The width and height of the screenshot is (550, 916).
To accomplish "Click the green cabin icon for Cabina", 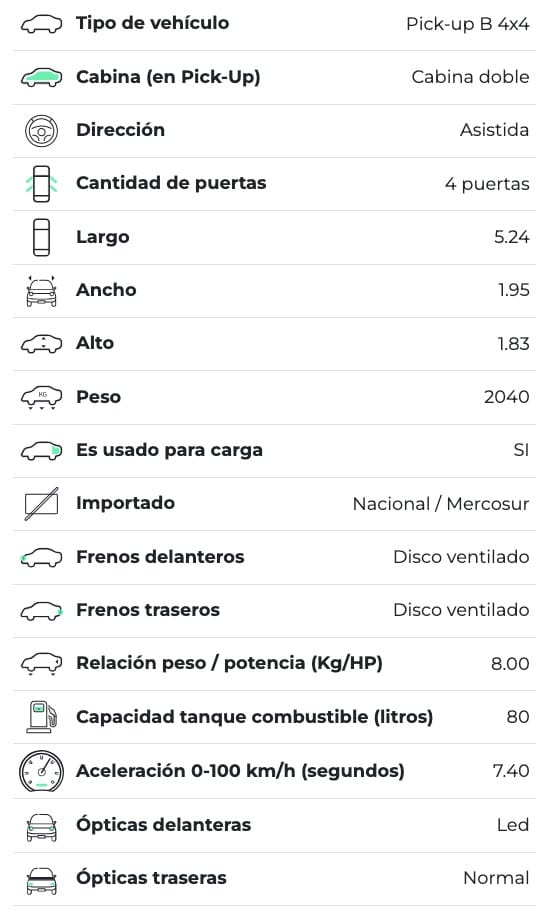I will point(41,78).
